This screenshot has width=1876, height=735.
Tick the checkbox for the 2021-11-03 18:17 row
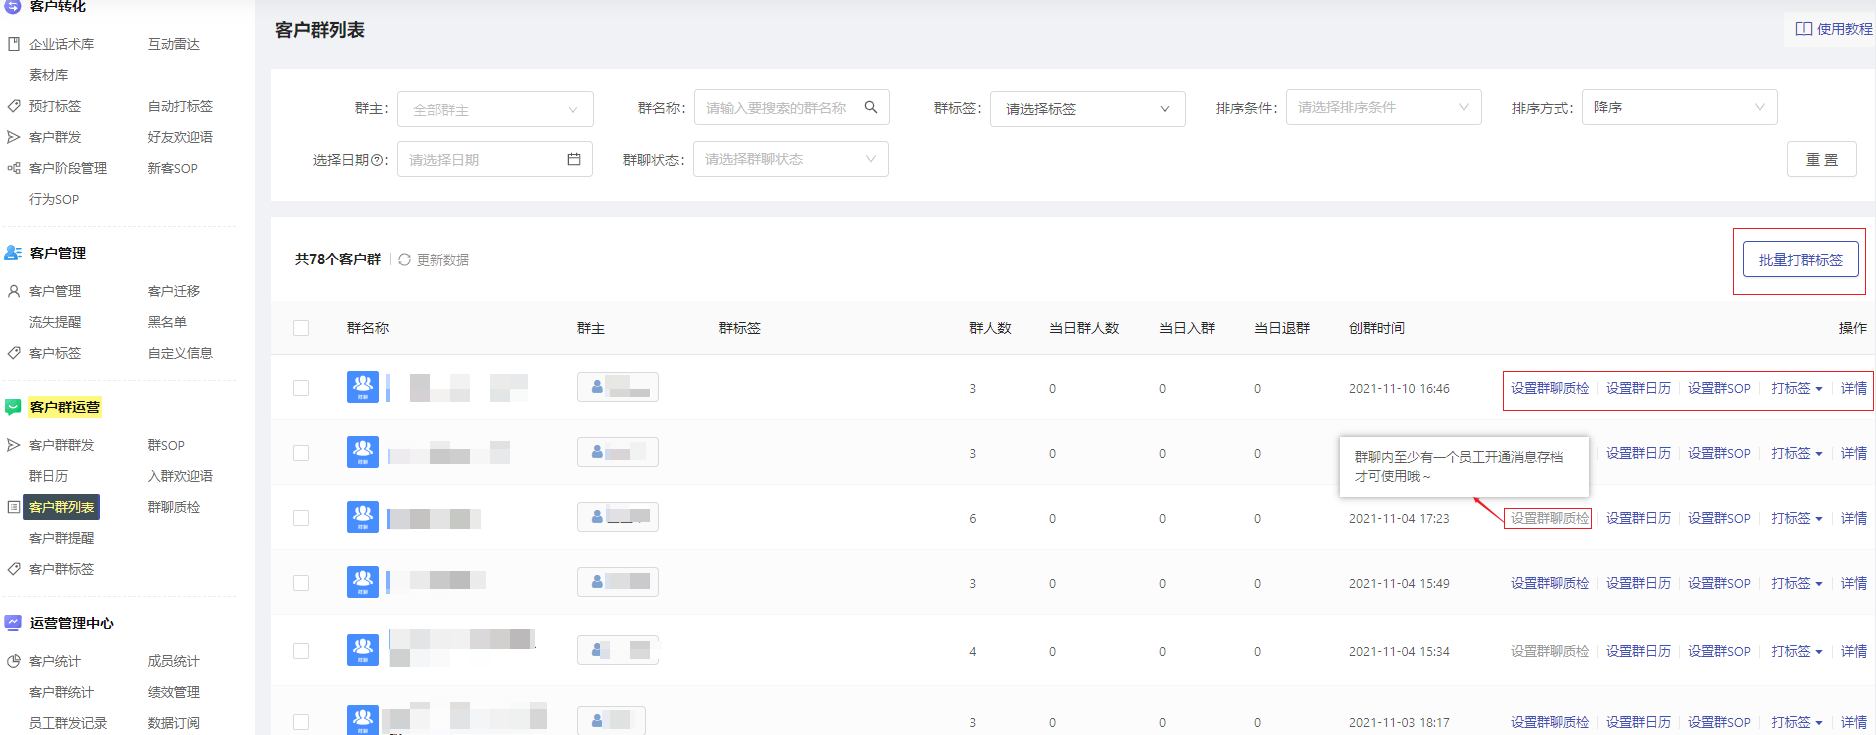(x=301, y=722)
